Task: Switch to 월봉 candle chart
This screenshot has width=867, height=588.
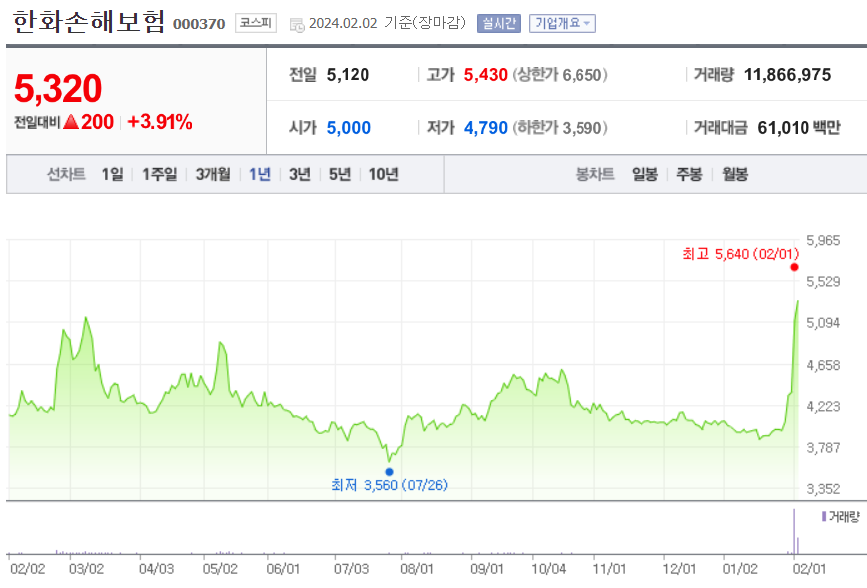Action: (x=735, y=174)
